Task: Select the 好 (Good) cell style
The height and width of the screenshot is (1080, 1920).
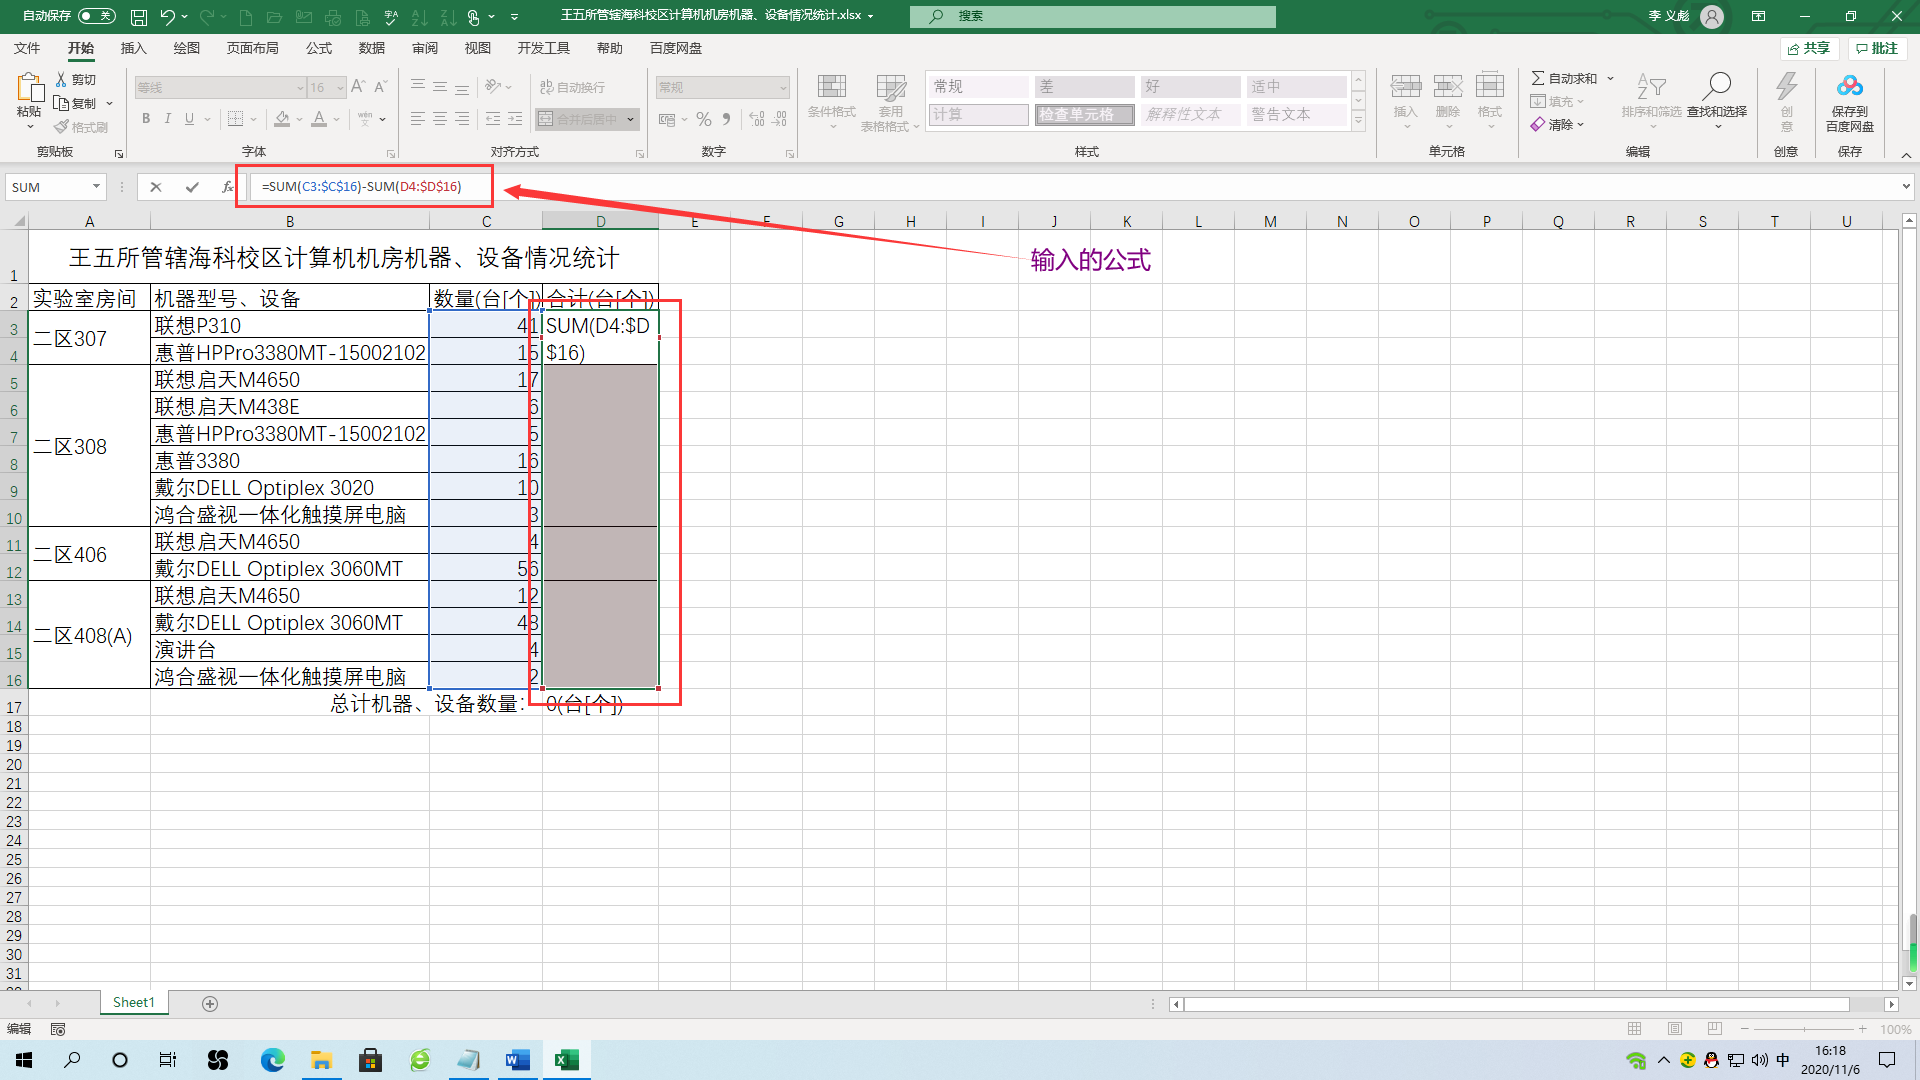Action: [1190, 87]
